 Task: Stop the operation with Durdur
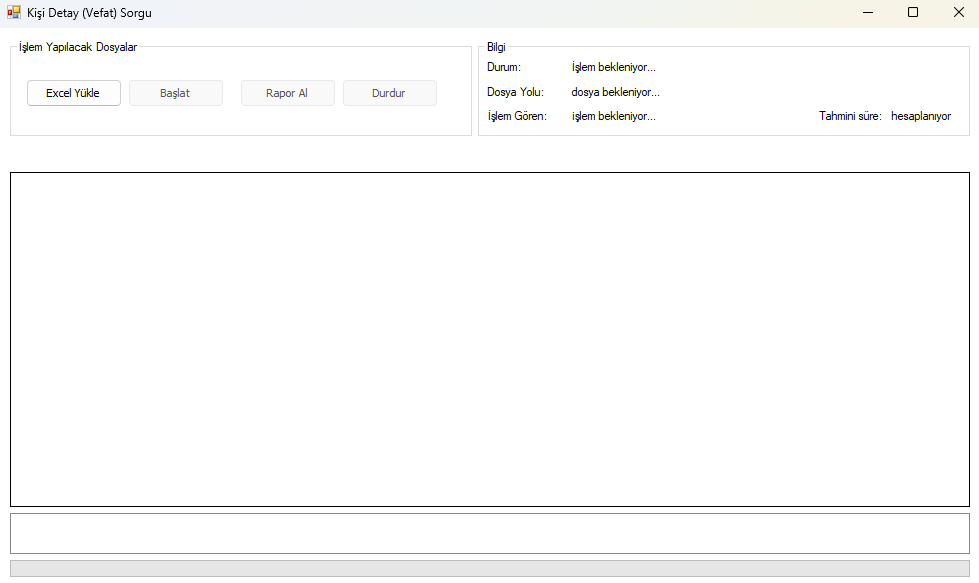pyautogui.click(x=390, y=93)
